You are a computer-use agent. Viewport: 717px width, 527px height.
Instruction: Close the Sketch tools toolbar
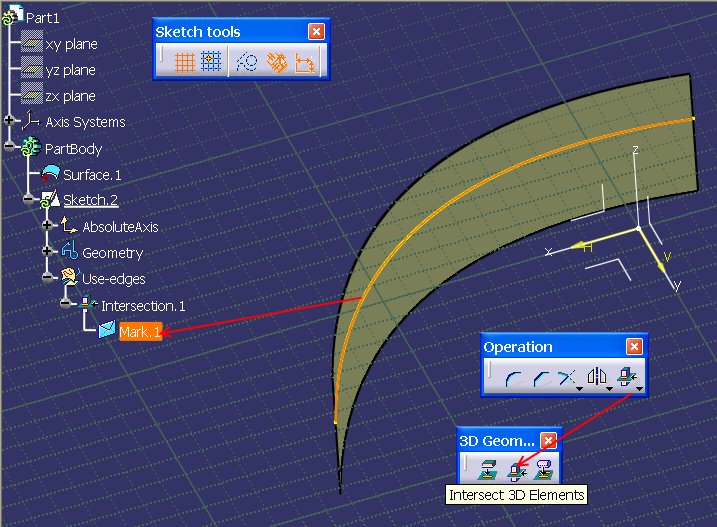point(316,32)
